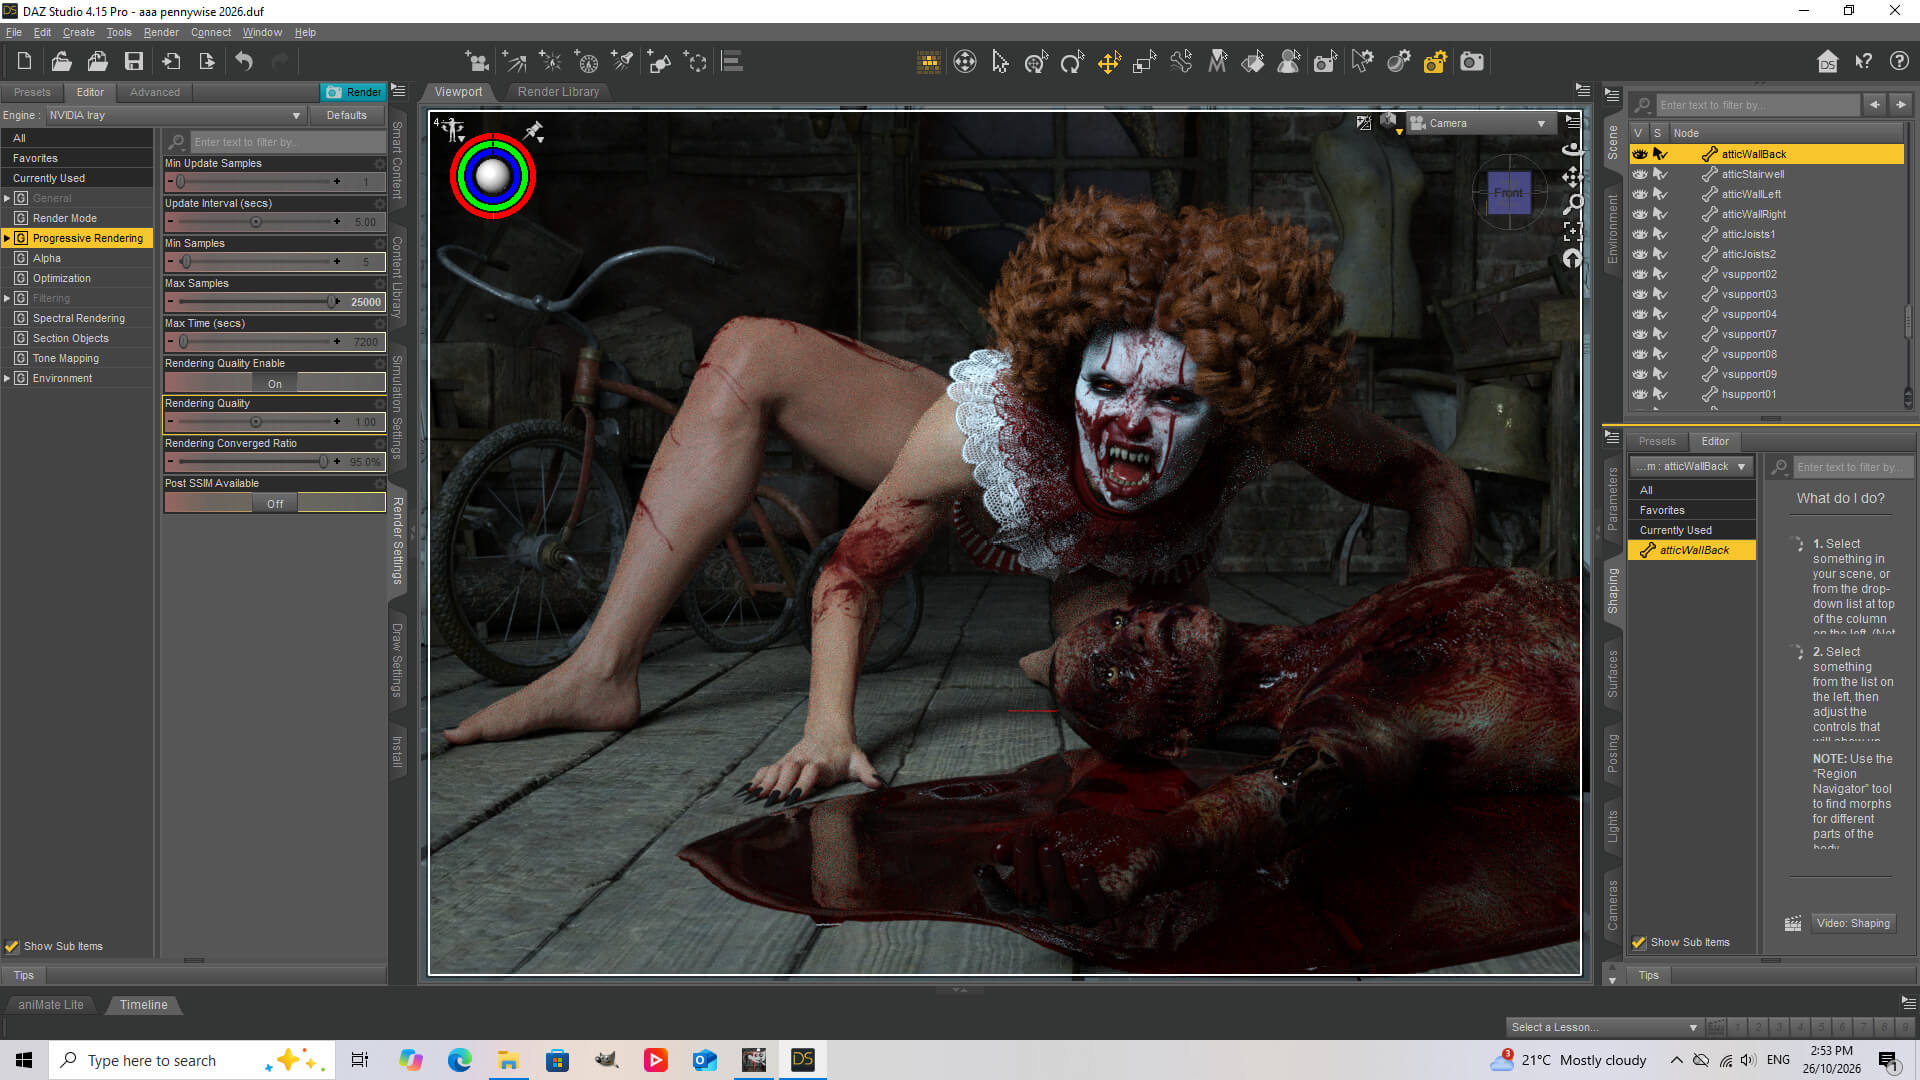Select the Scale tool icon

[x=1144, y=62]
